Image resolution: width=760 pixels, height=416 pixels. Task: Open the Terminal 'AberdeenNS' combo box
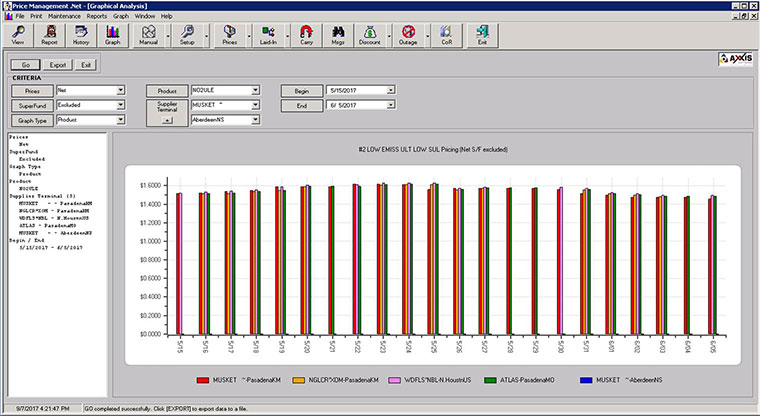point(225,120)
